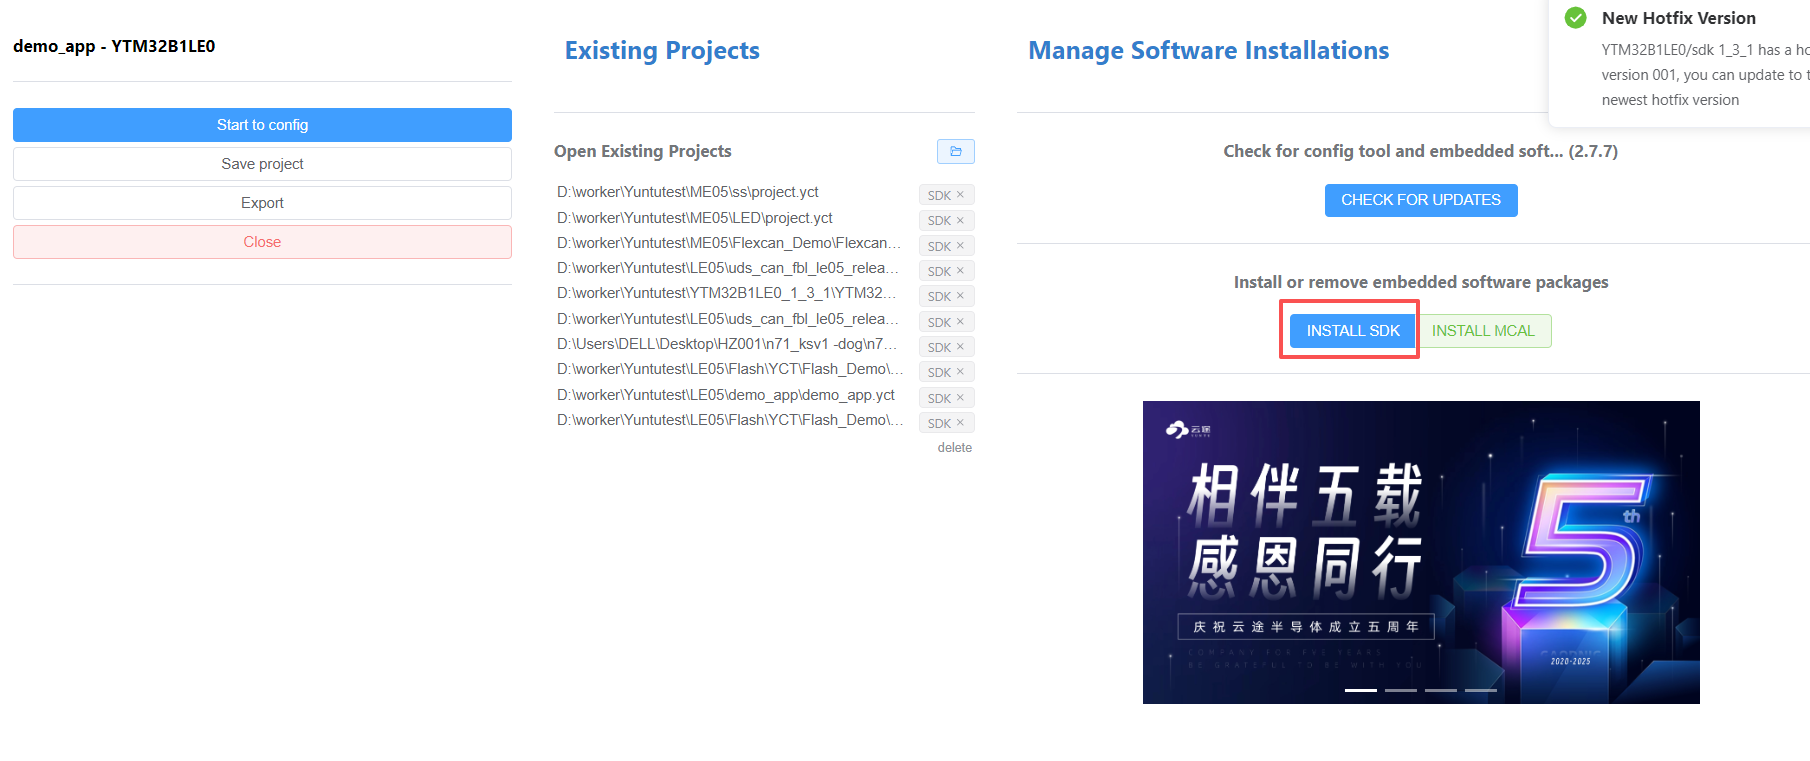Screen dimensions: 1810x761
Task: Open the D:\Users\DELL\Desktop\HZ001 project entry
Action: click(x=727, y=344)
